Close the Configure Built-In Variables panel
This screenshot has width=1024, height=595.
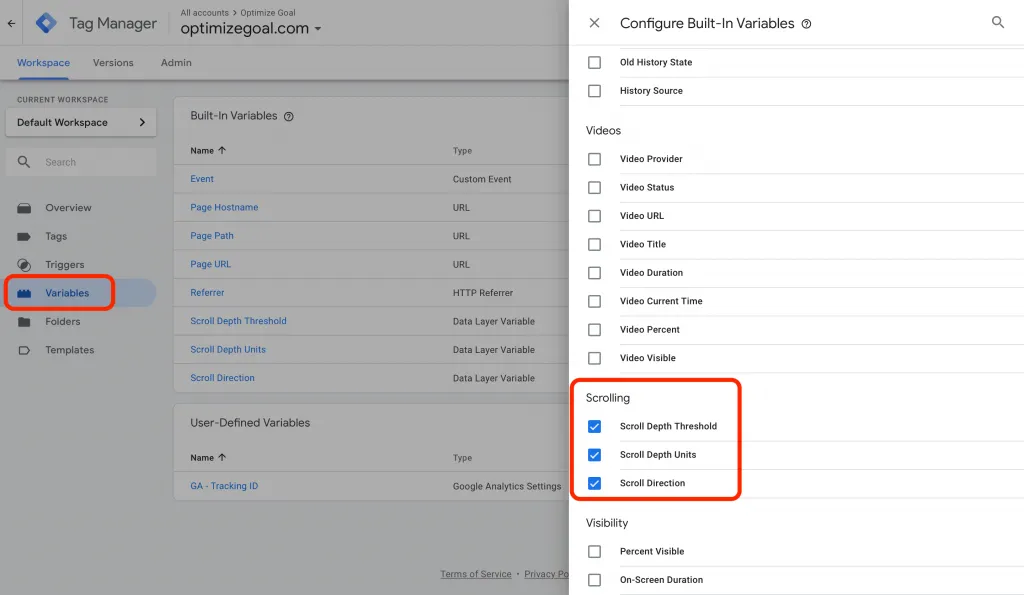tap(594, 23)
